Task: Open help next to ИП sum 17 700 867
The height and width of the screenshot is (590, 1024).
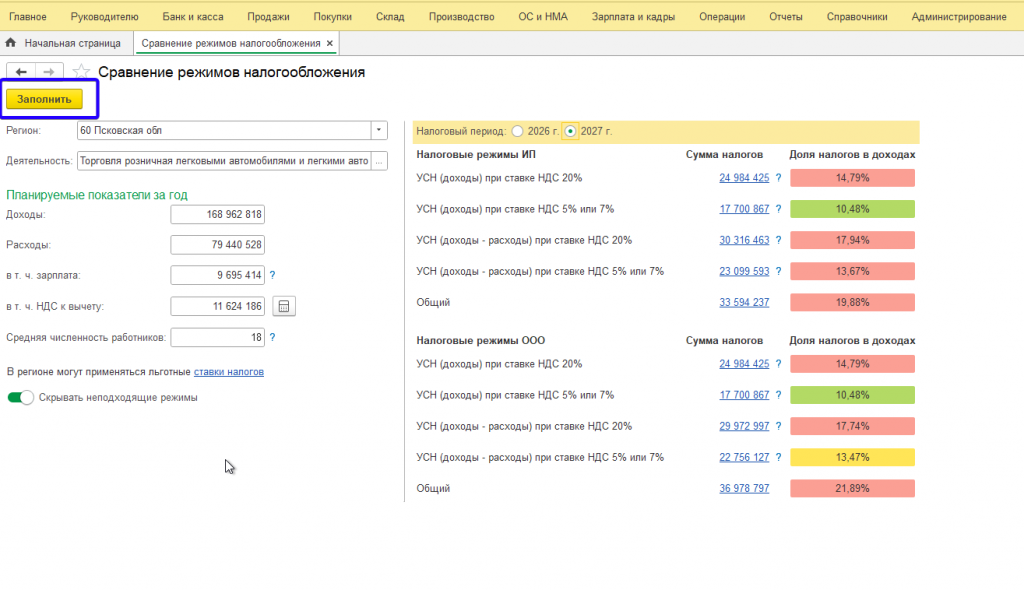Action: click(x=778, y=209)
